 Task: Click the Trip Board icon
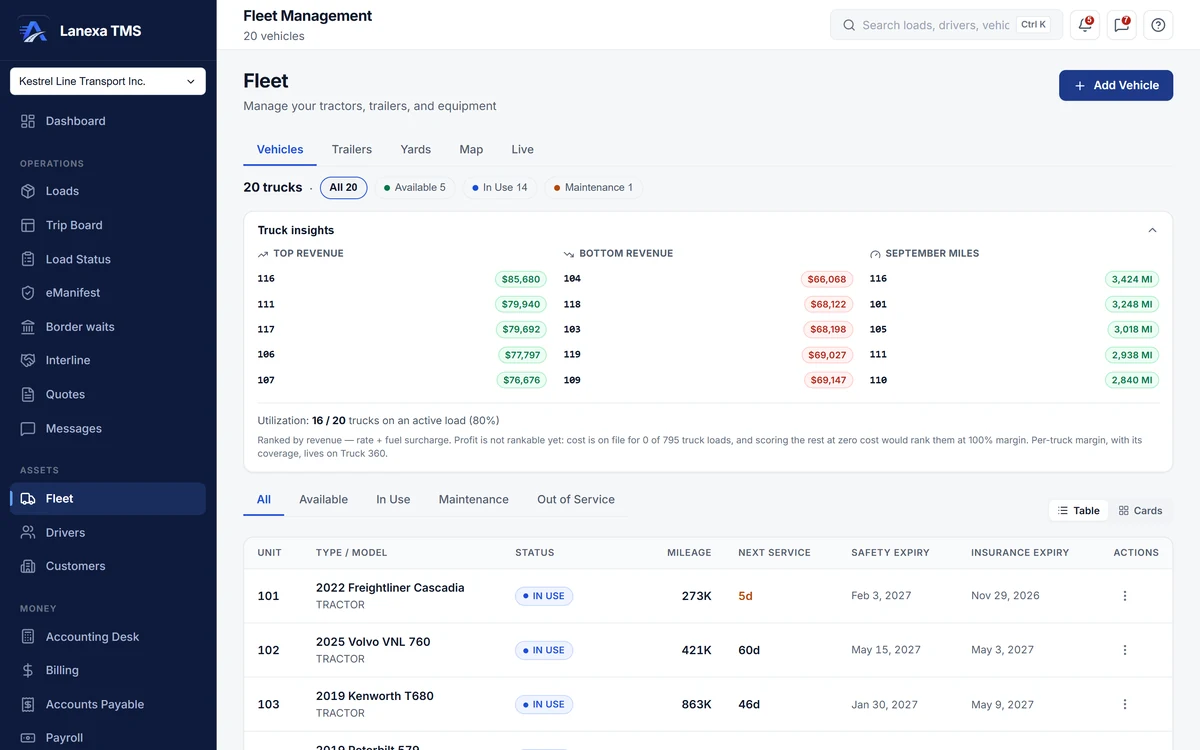tap(28, 225)
